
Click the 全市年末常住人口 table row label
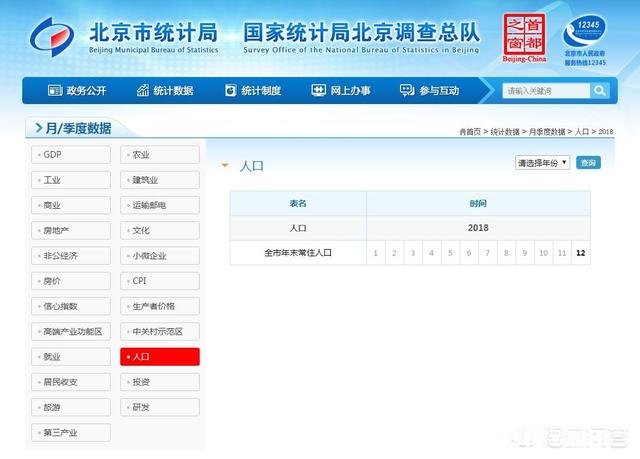[298, 253]
